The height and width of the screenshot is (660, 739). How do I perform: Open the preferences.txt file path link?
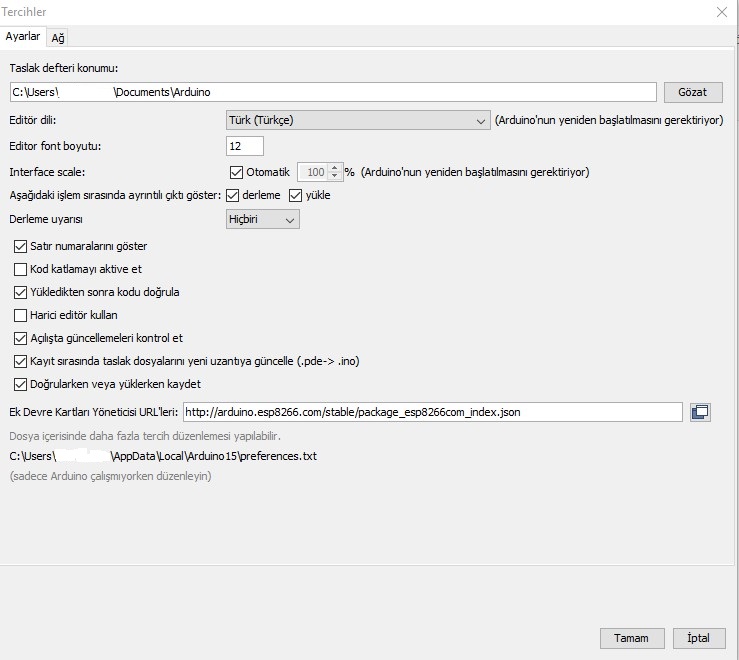coord(163,456)
